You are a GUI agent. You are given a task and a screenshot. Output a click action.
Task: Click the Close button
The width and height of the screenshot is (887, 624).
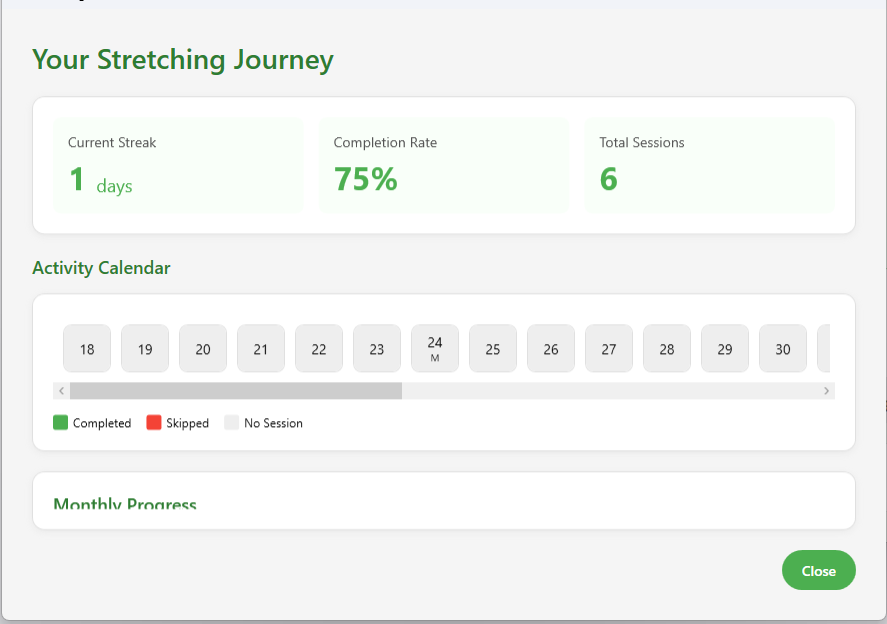pos(818,570)
